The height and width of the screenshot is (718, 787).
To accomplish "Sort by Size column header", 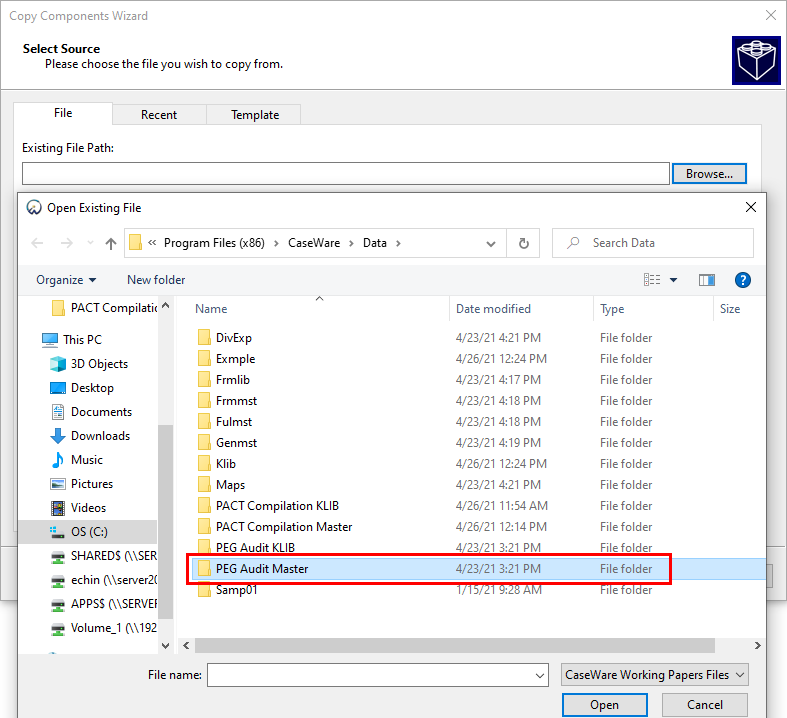I will 730,309.
